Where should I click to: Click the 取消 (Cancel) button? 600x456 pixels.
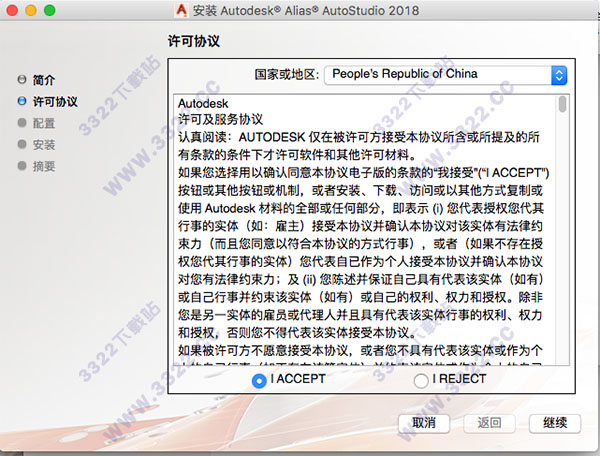[x=424, y=423]
